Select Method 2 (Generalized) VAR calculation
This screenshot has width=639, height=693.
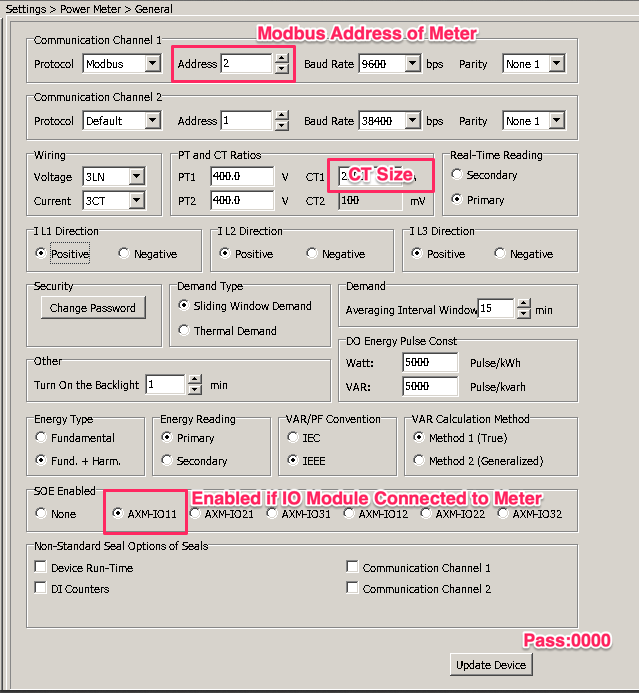479,461
